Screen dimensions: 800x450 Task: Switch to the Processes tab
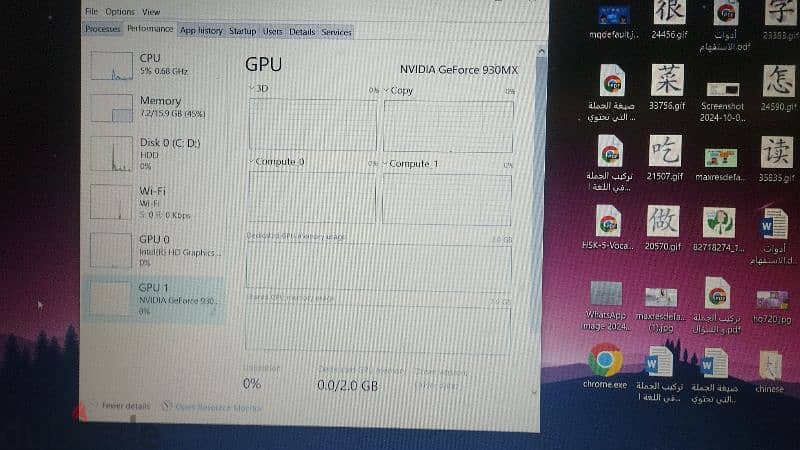click(103, 29)
